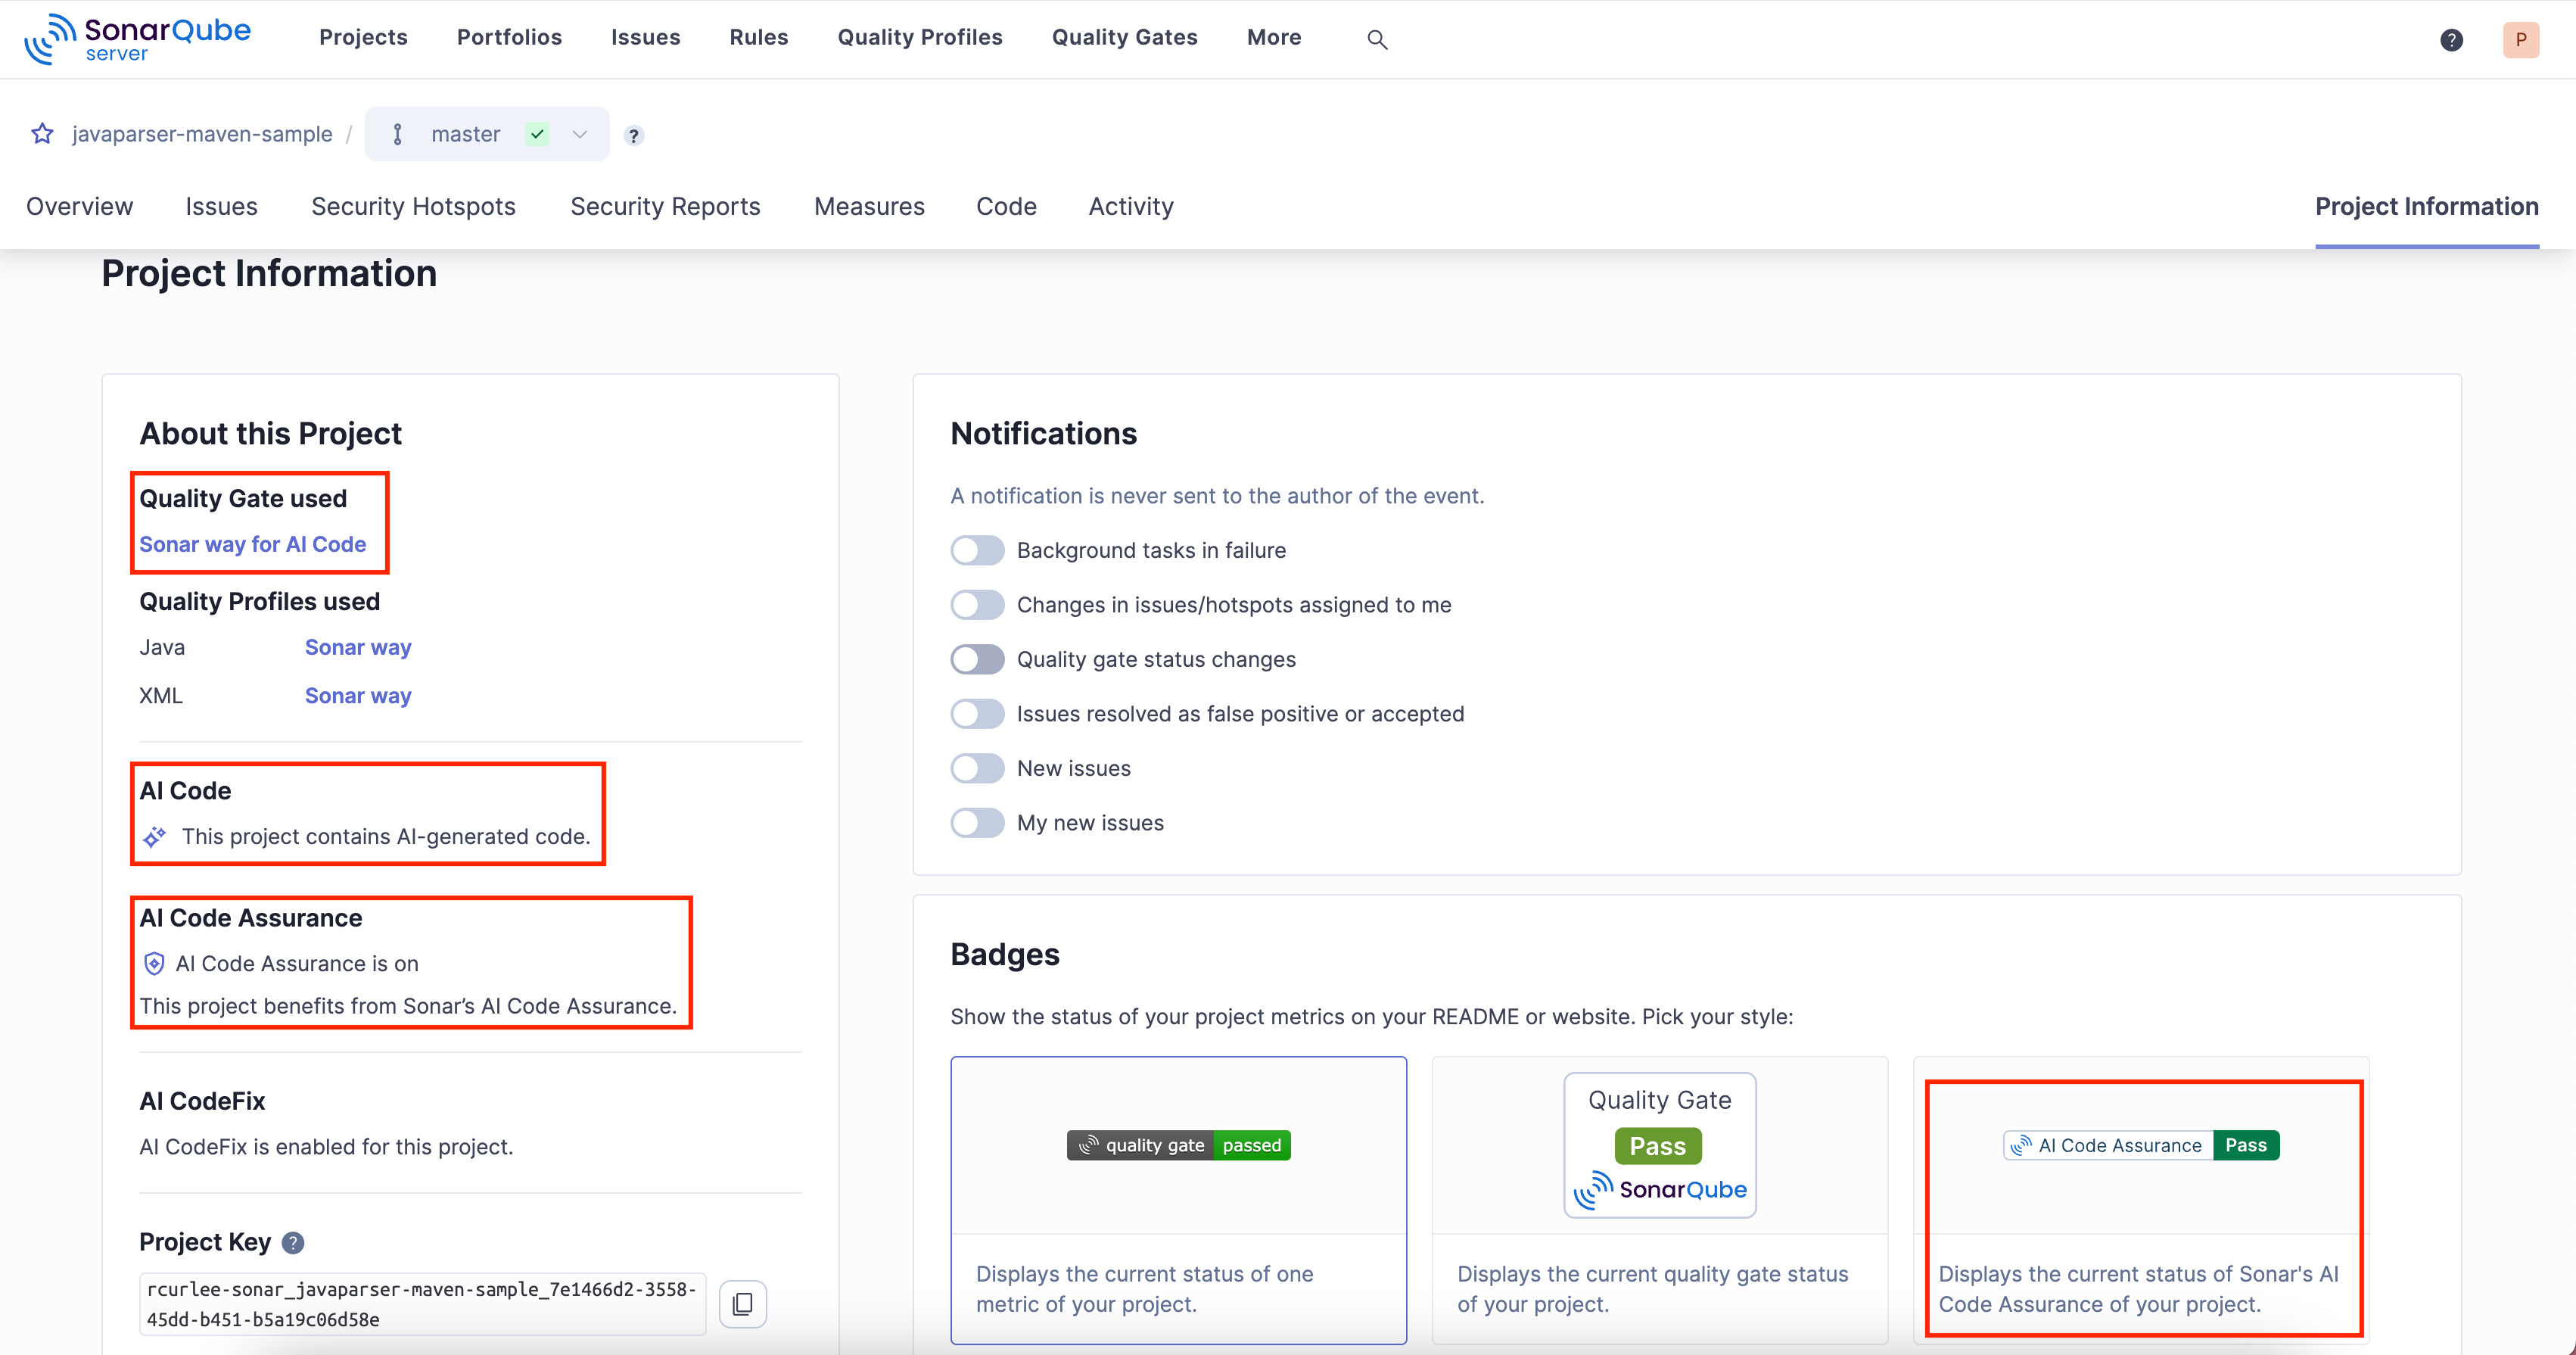Toggle Quality gate status changes notification

click(977, 659)
